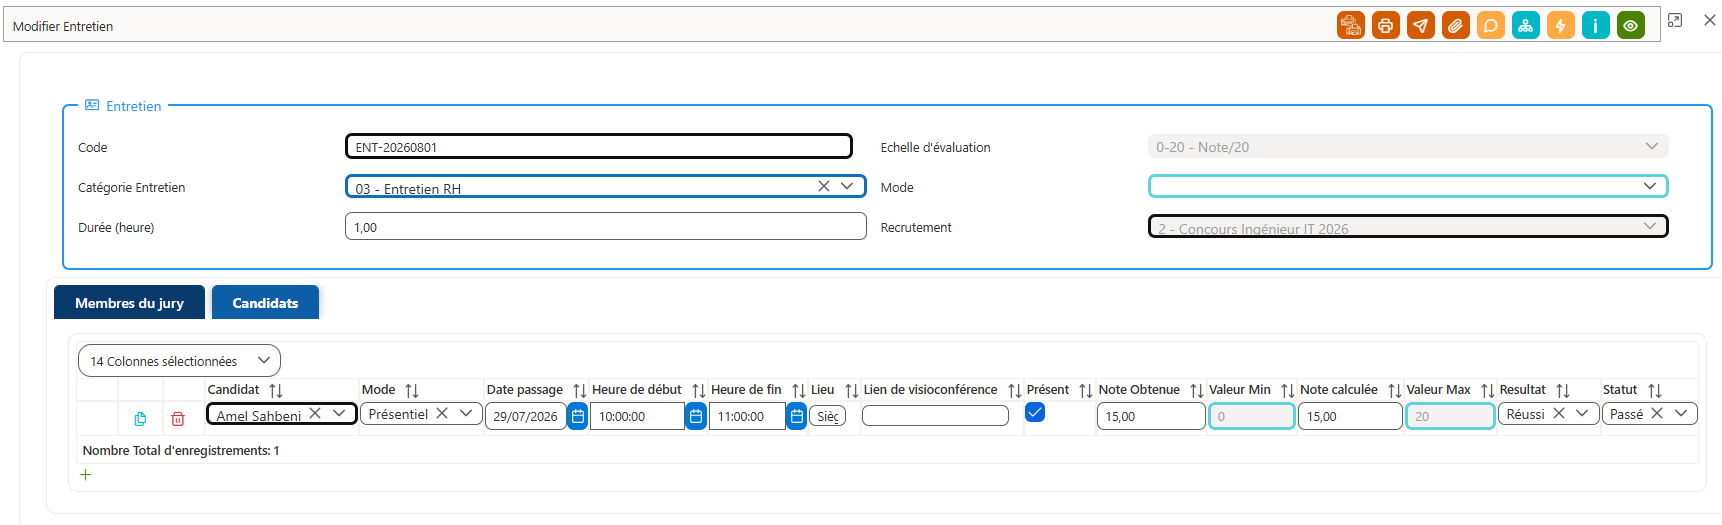Click the Code field ENT-20260801

click(599, 146)
